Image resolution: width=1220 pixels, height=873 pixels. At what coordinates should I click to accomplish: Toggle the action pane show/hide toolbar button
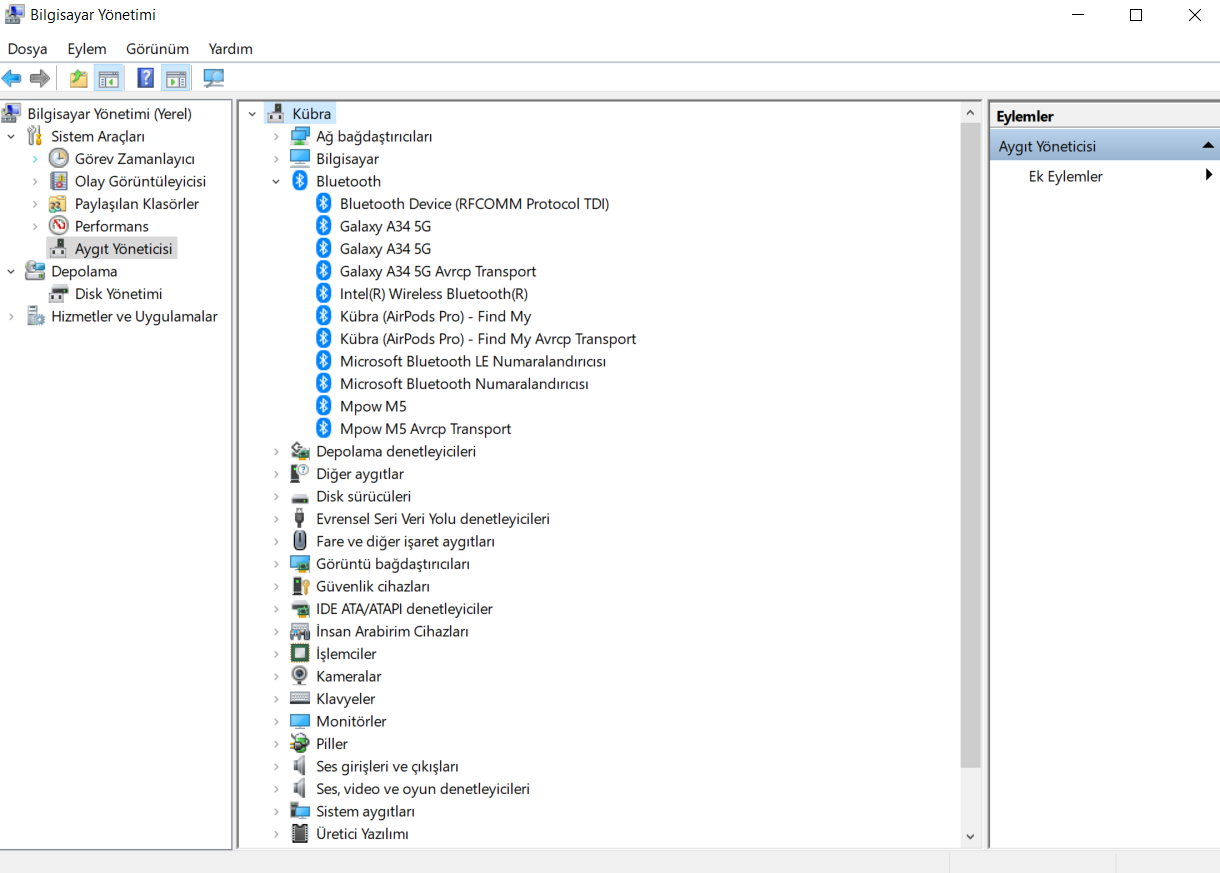tap(176, 78)
